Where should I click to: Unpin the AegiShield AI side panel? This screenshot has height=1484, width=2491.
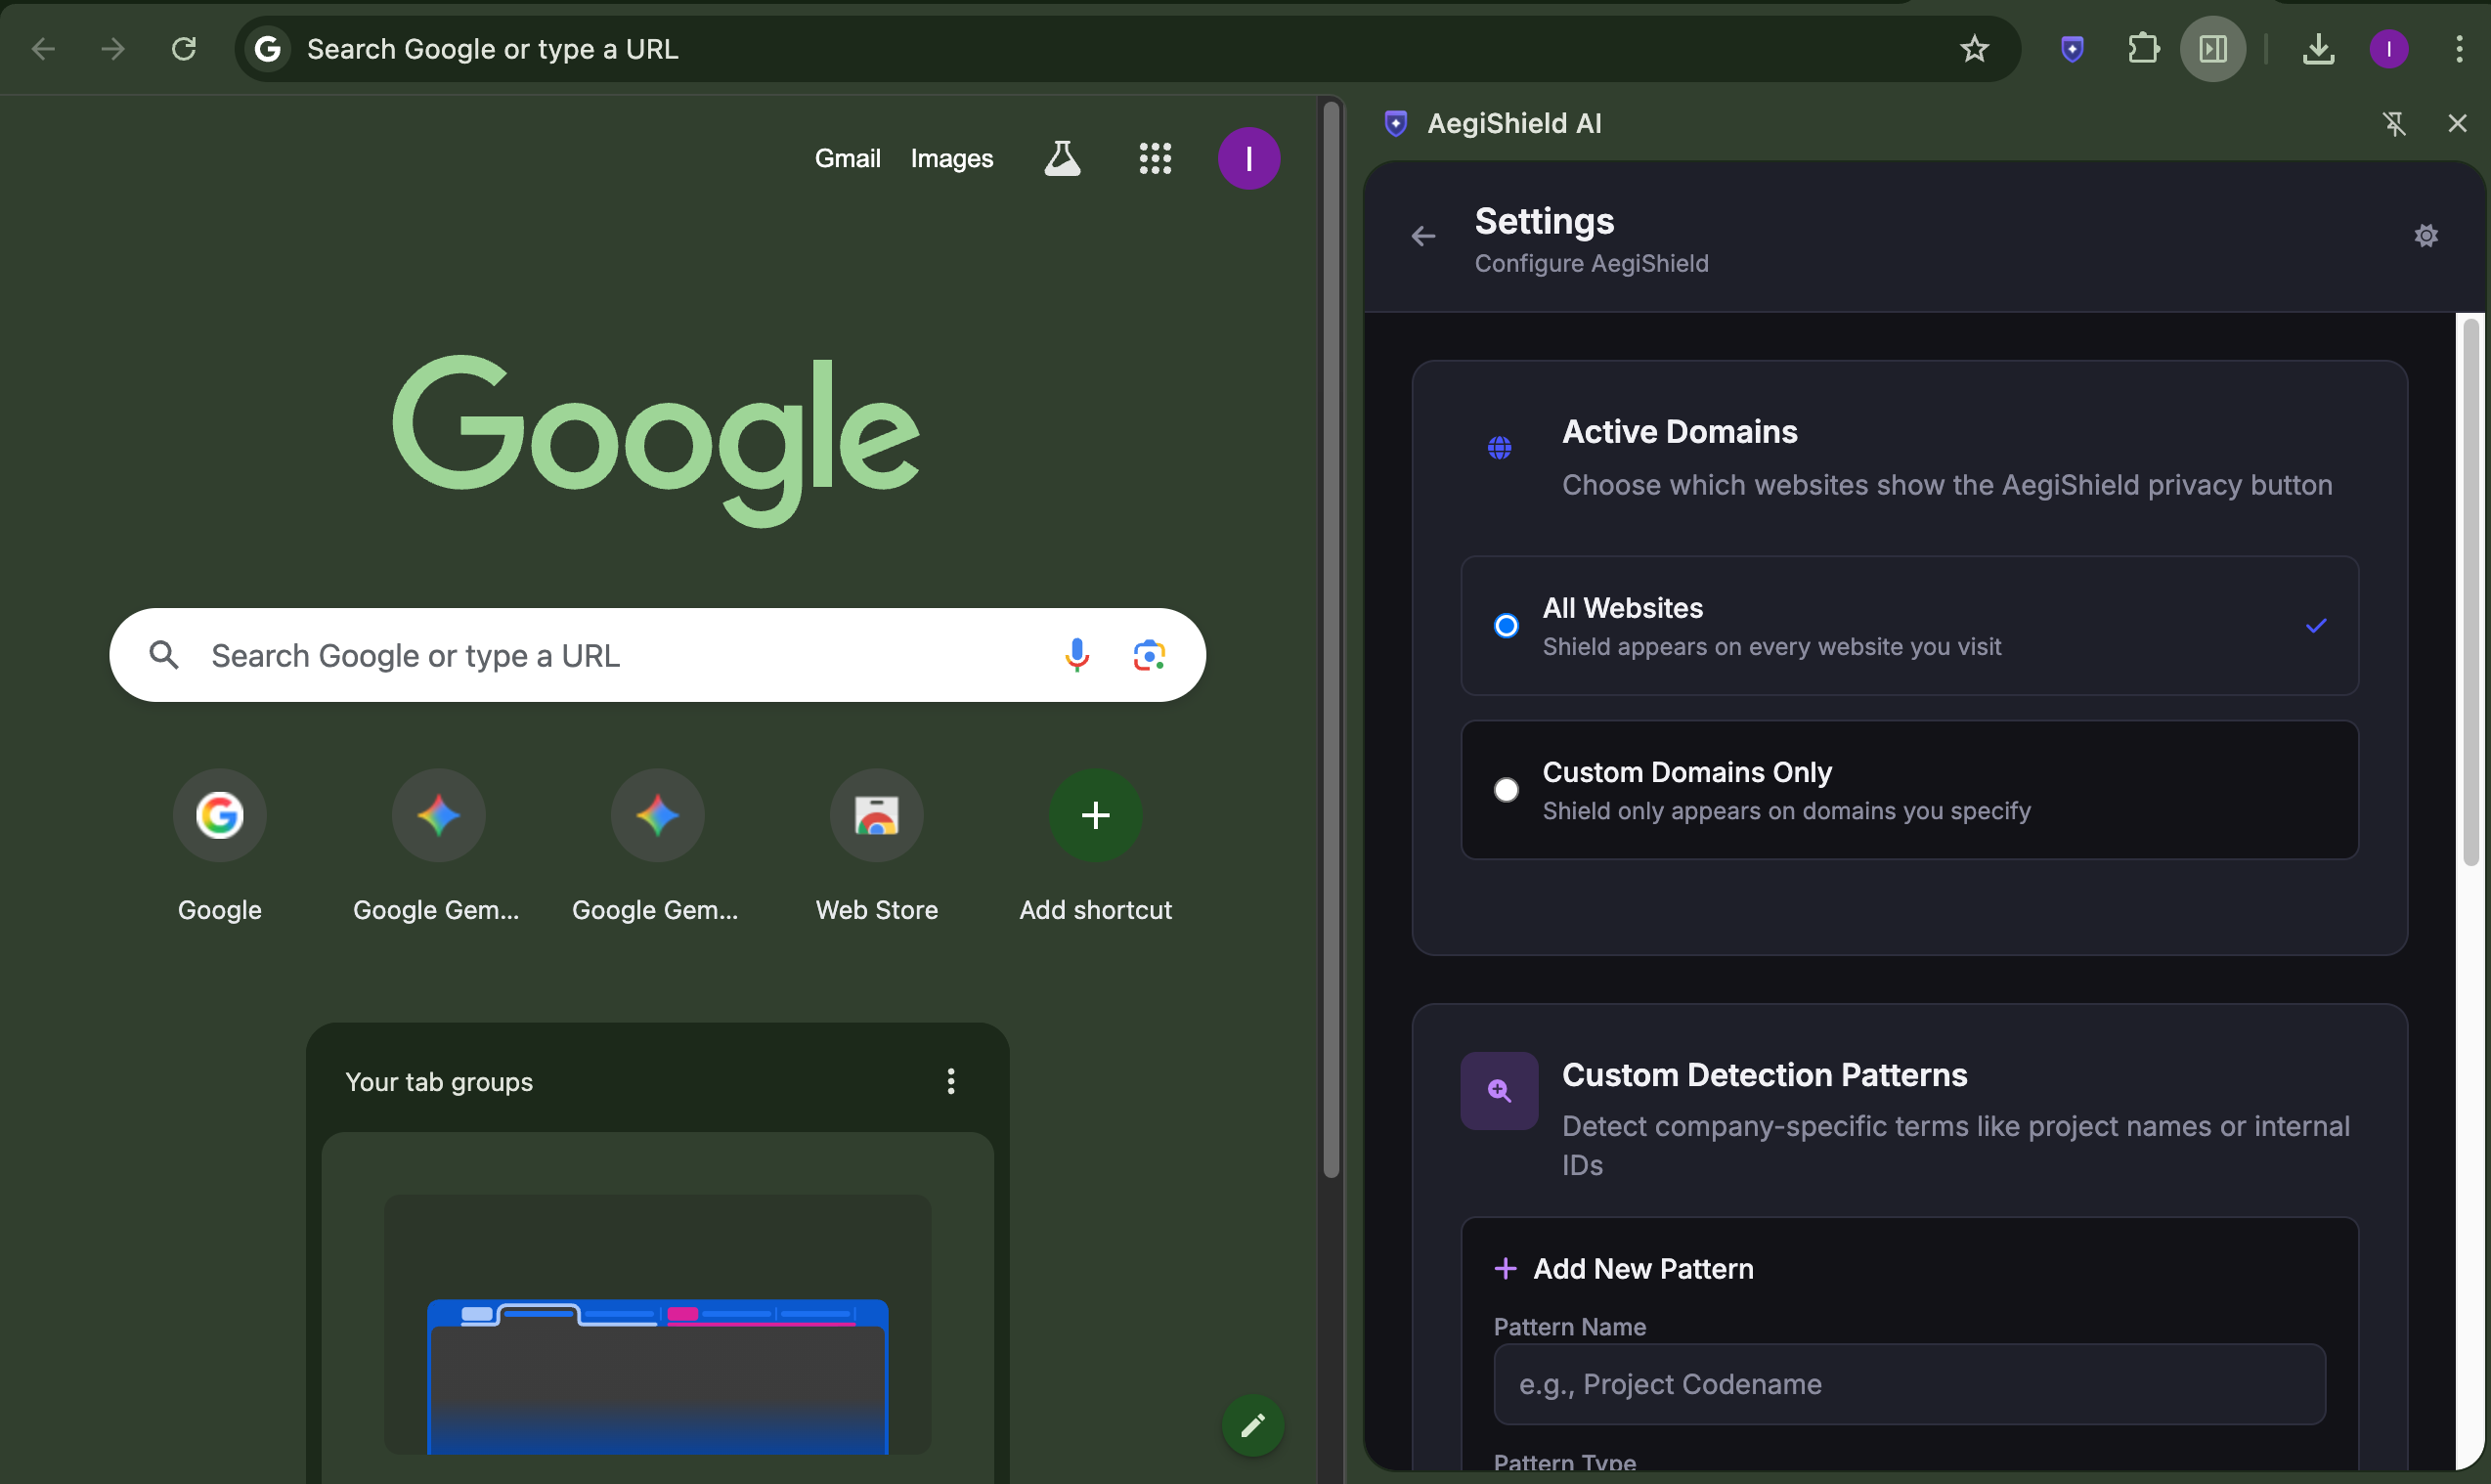click(2393, 124)
